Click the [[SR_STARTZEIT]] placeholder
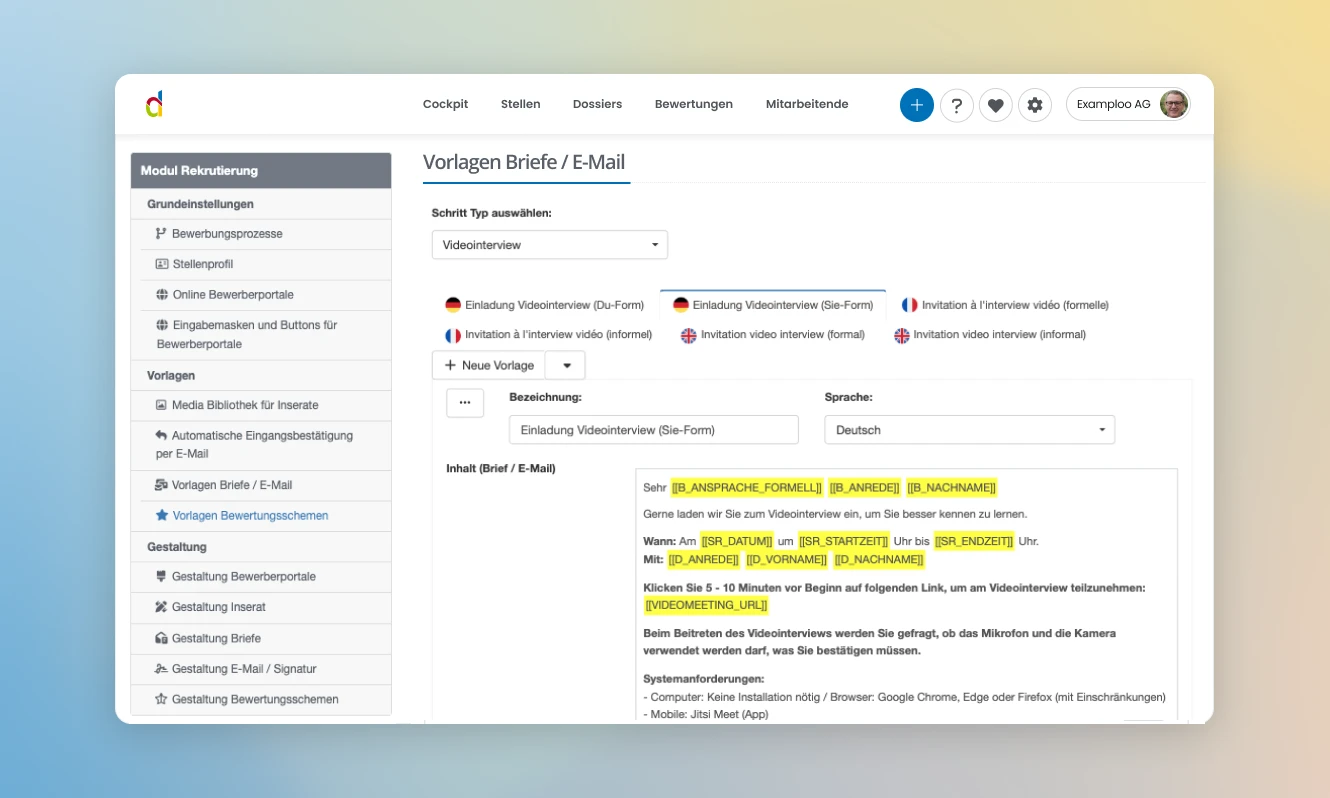 [843, 541]
